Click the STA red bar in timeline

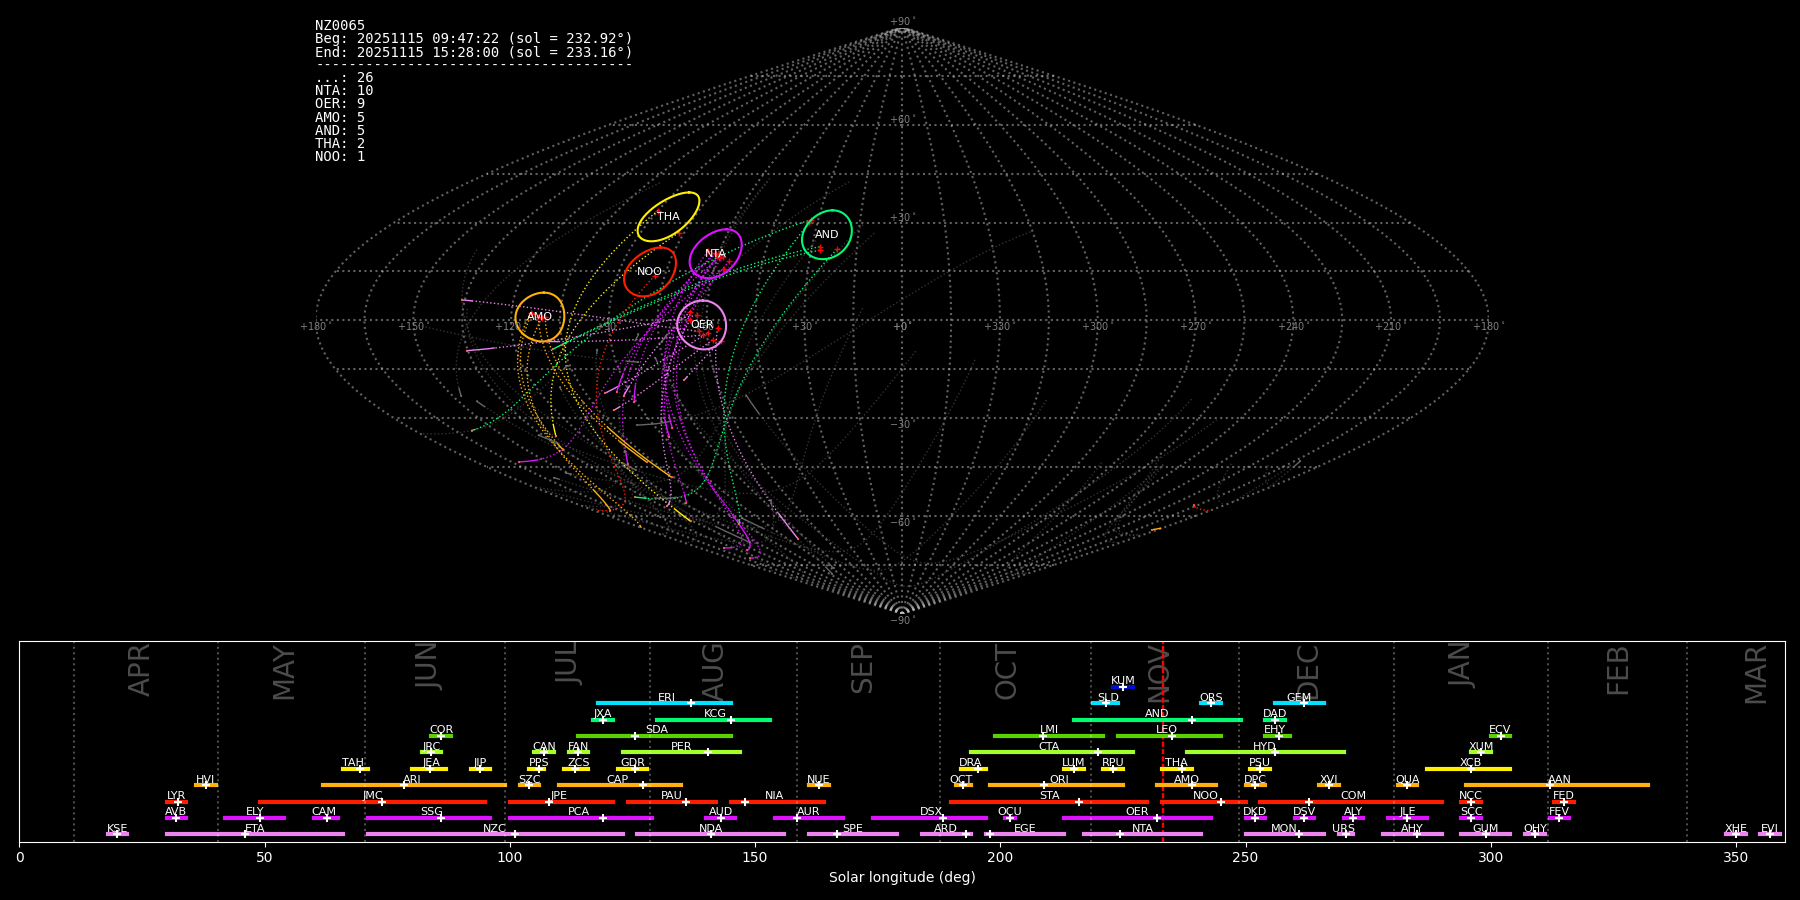pyautogui.click(x=1048, y=802)
